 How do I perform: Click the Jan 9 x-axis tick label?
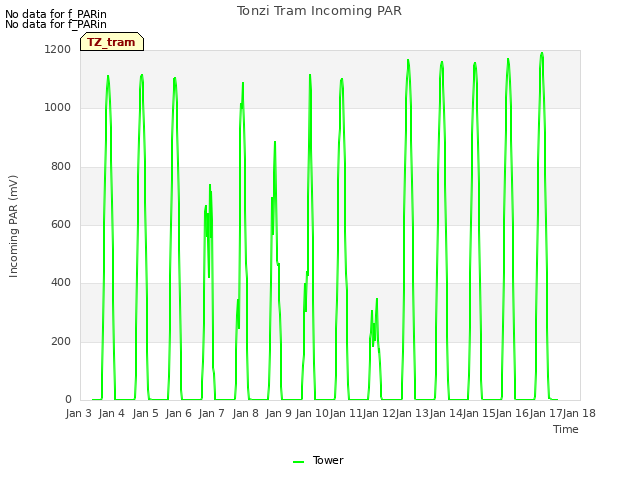coord(278,413)
